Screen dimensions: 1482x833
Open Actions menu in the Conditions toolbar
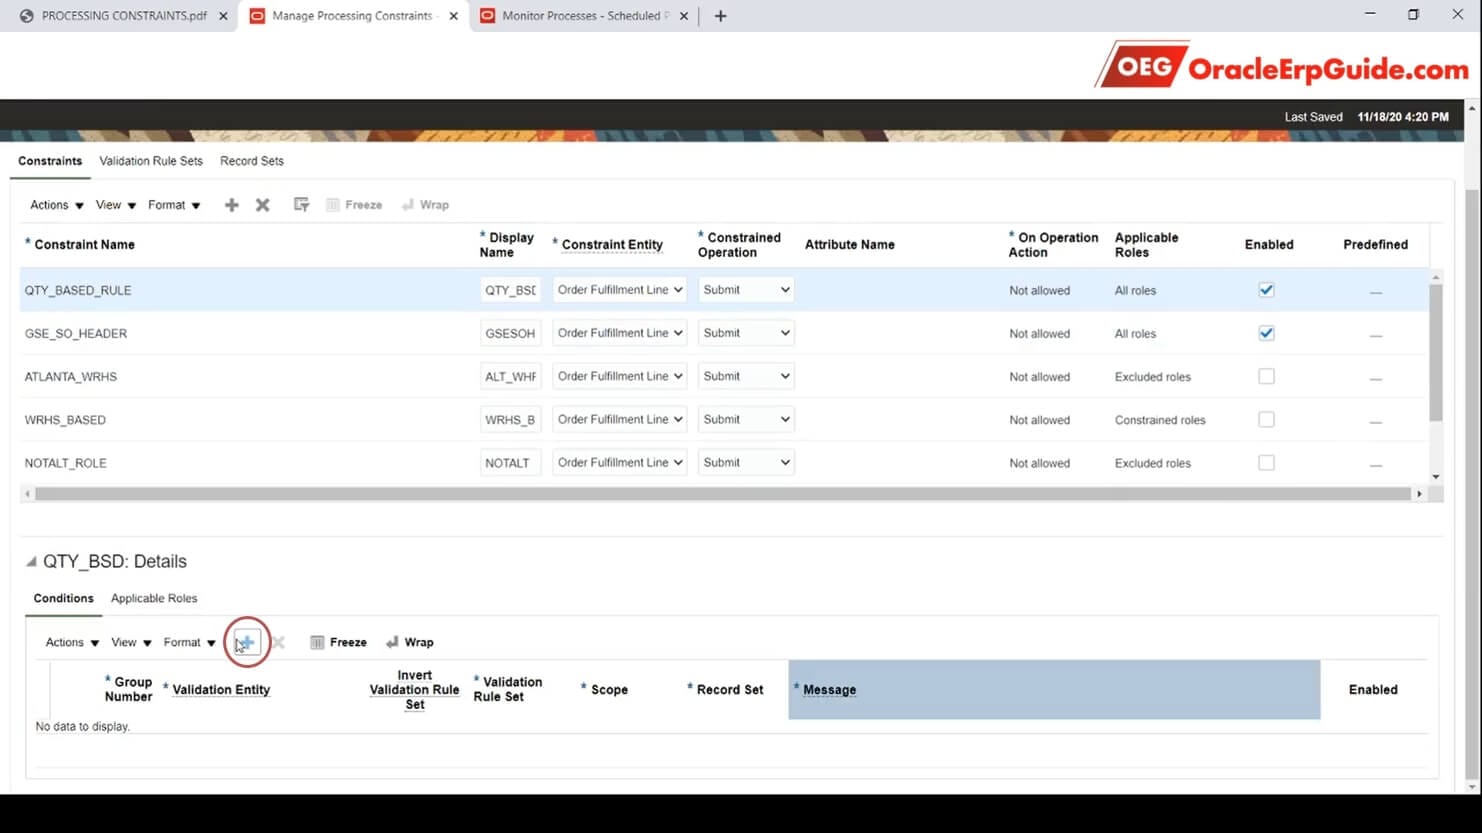(72, 642)
